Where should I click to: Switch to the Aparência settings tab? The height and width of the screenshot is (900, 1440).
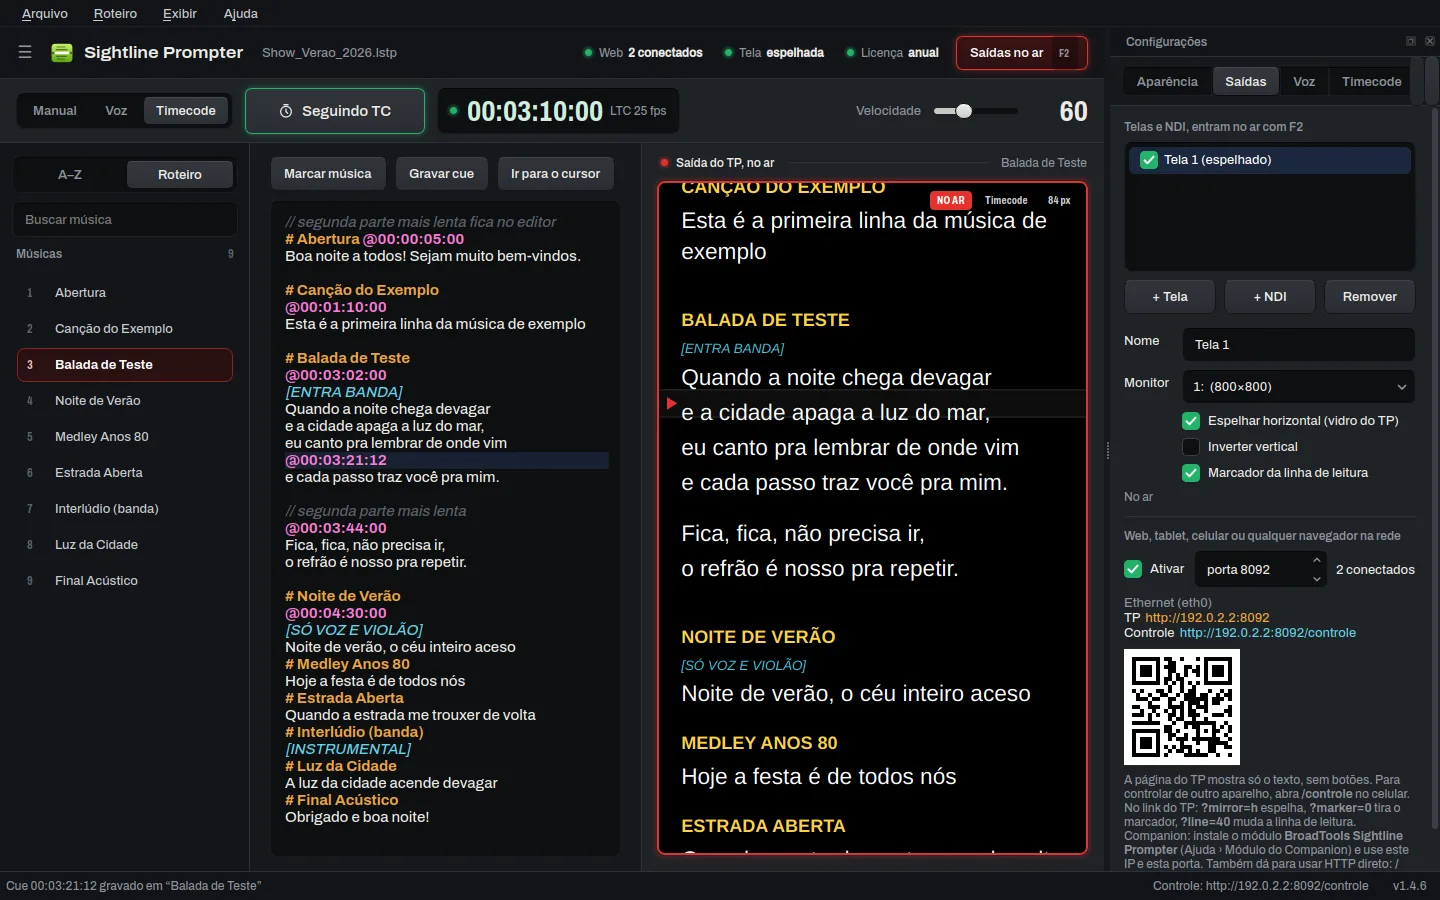(1167, 82)
